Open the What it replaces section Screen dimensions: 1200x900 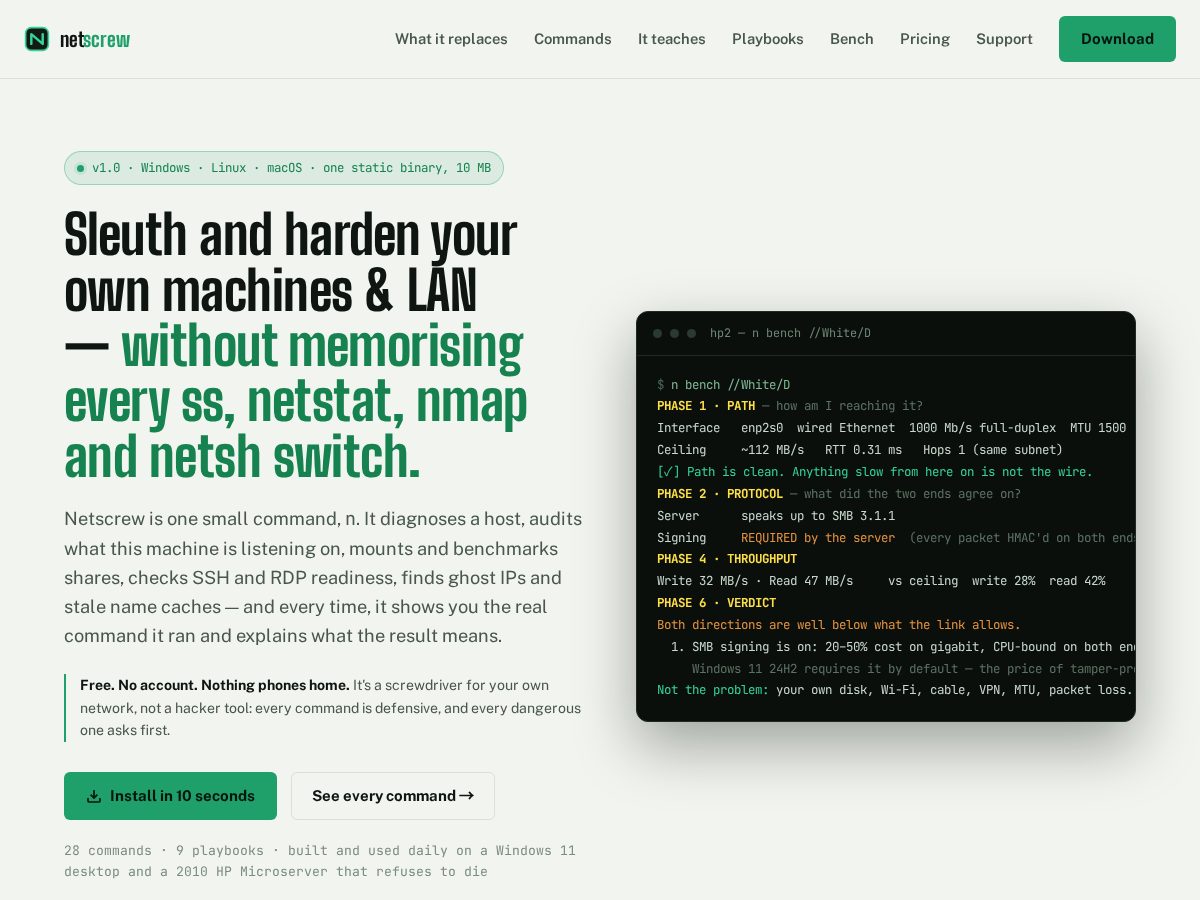pyautogui.click(x=451, y=39)
